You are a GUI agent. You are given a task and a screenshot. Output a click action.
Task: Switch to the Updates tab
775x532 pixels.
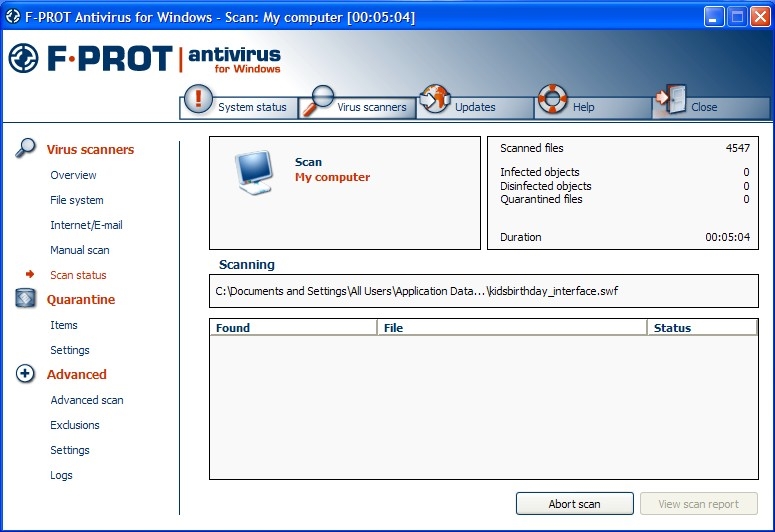tap(475, 108)
